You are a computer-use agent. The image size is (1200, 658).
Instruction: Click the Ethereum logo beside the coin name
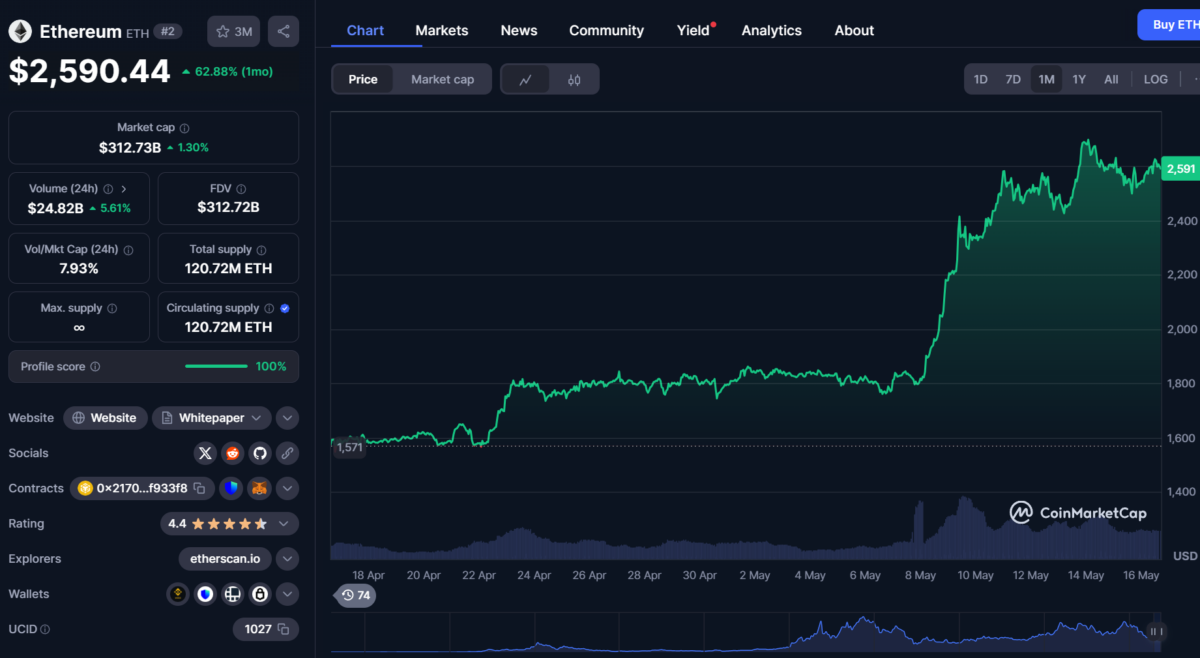[20, 32]
